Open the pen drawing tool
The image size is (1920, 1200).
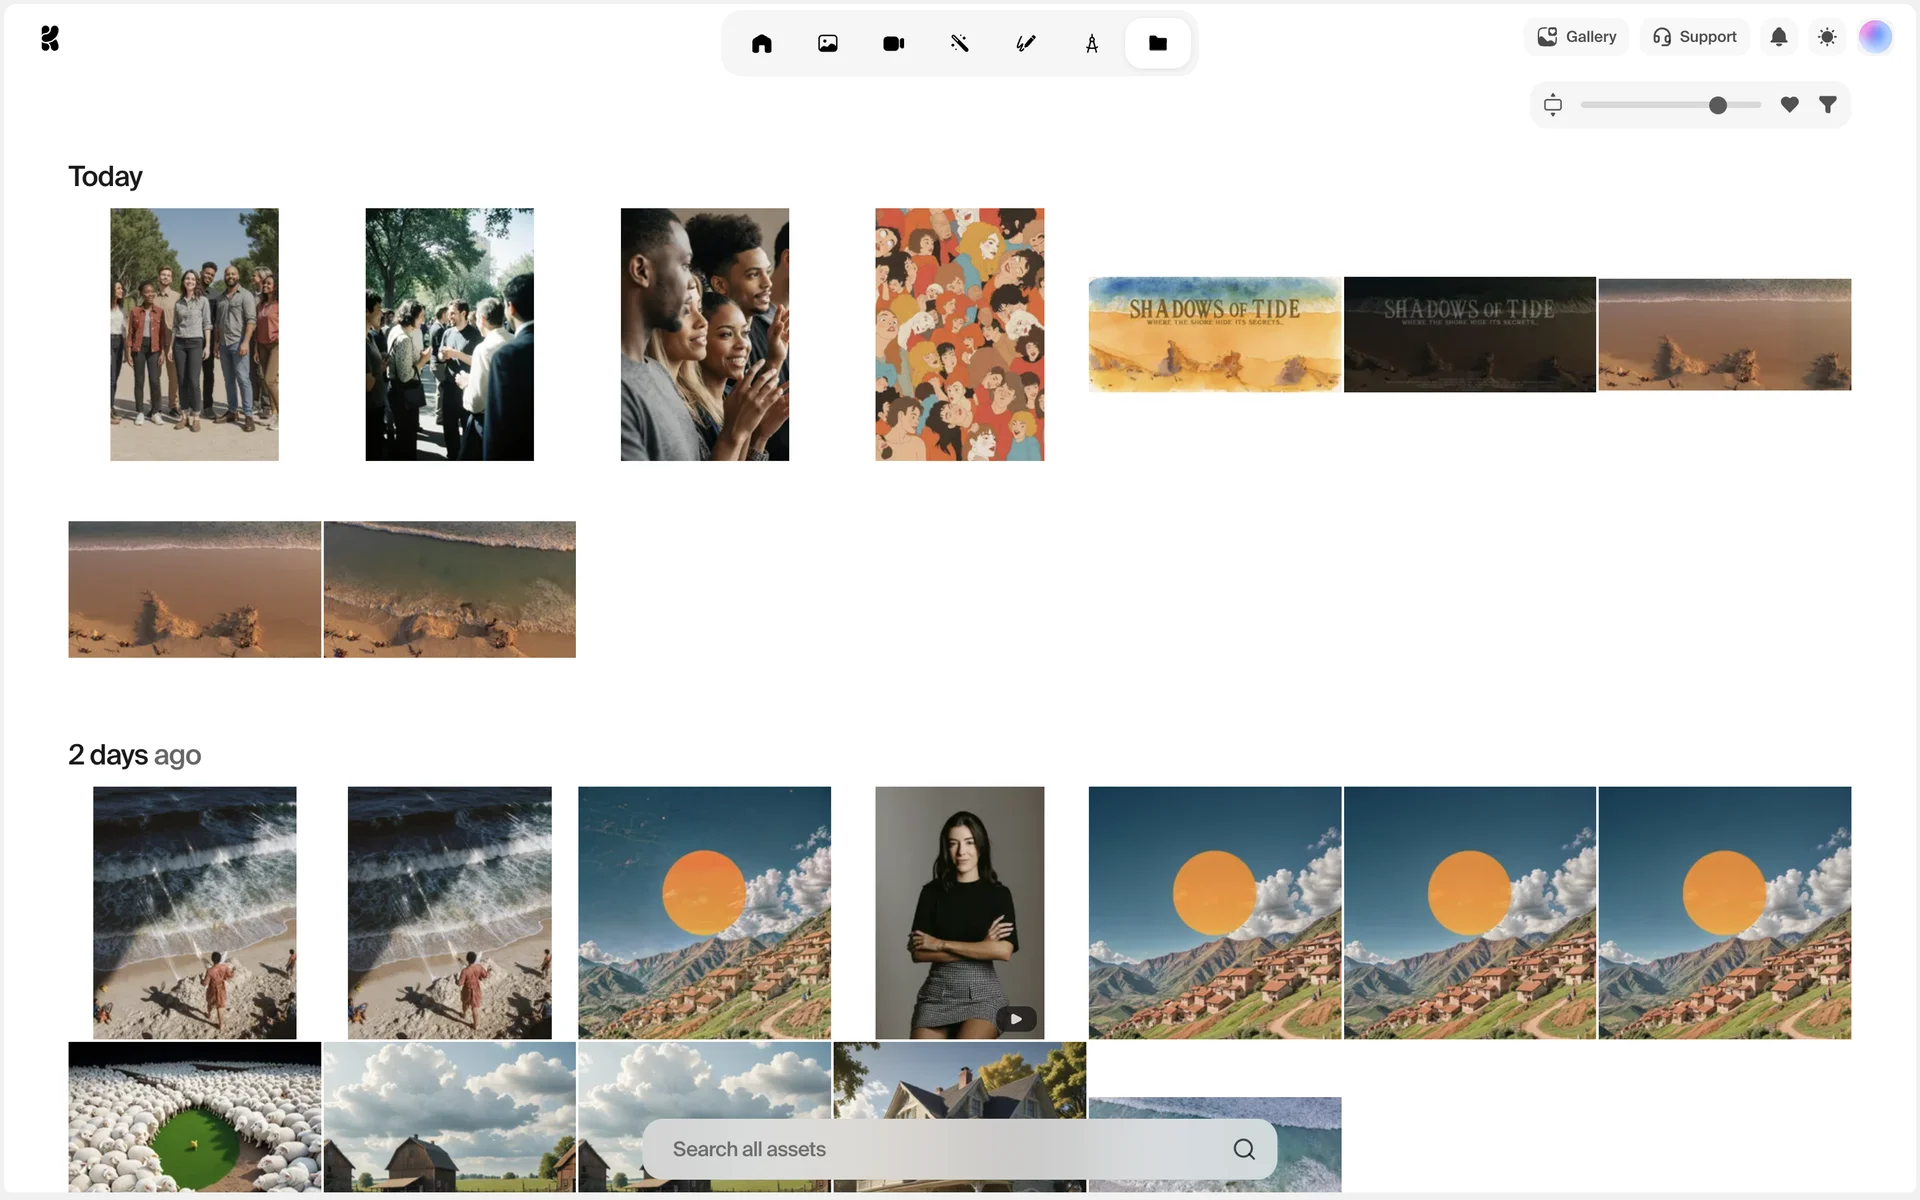pyautogui.click(x=1025, y=43)
